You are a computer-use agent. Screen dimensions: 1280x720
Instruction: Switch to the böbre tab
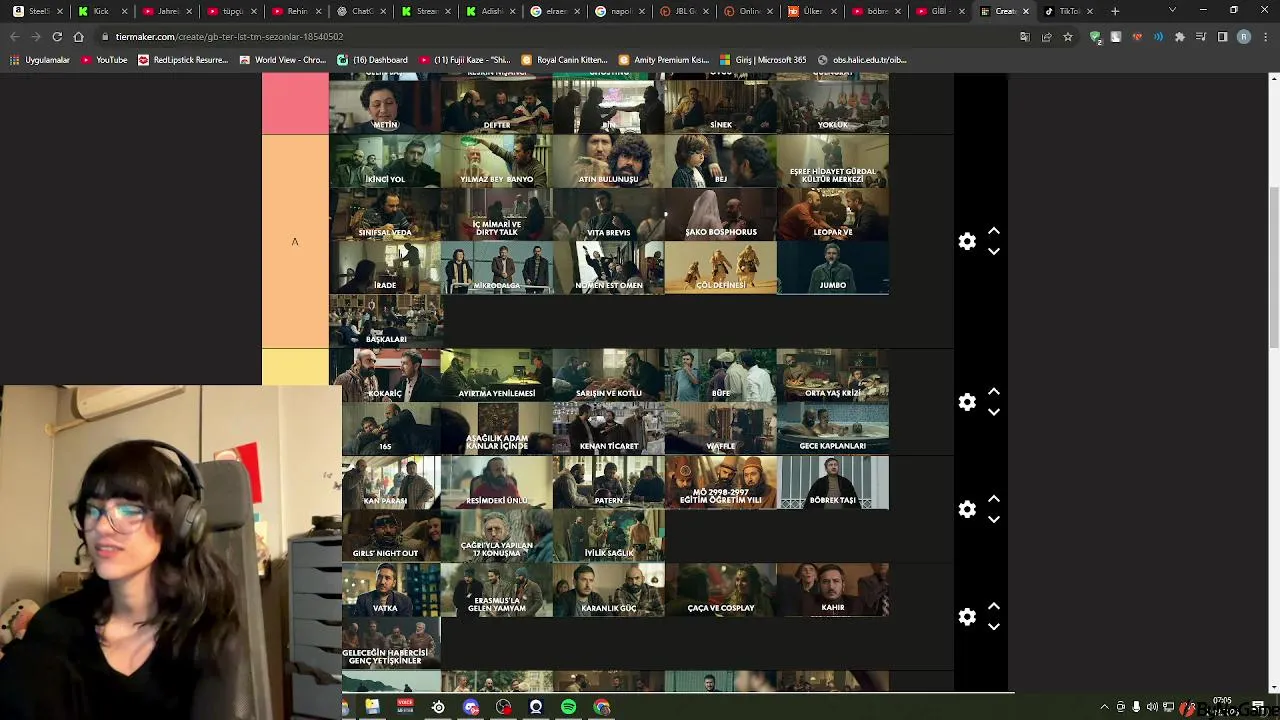tap(878, 11)
